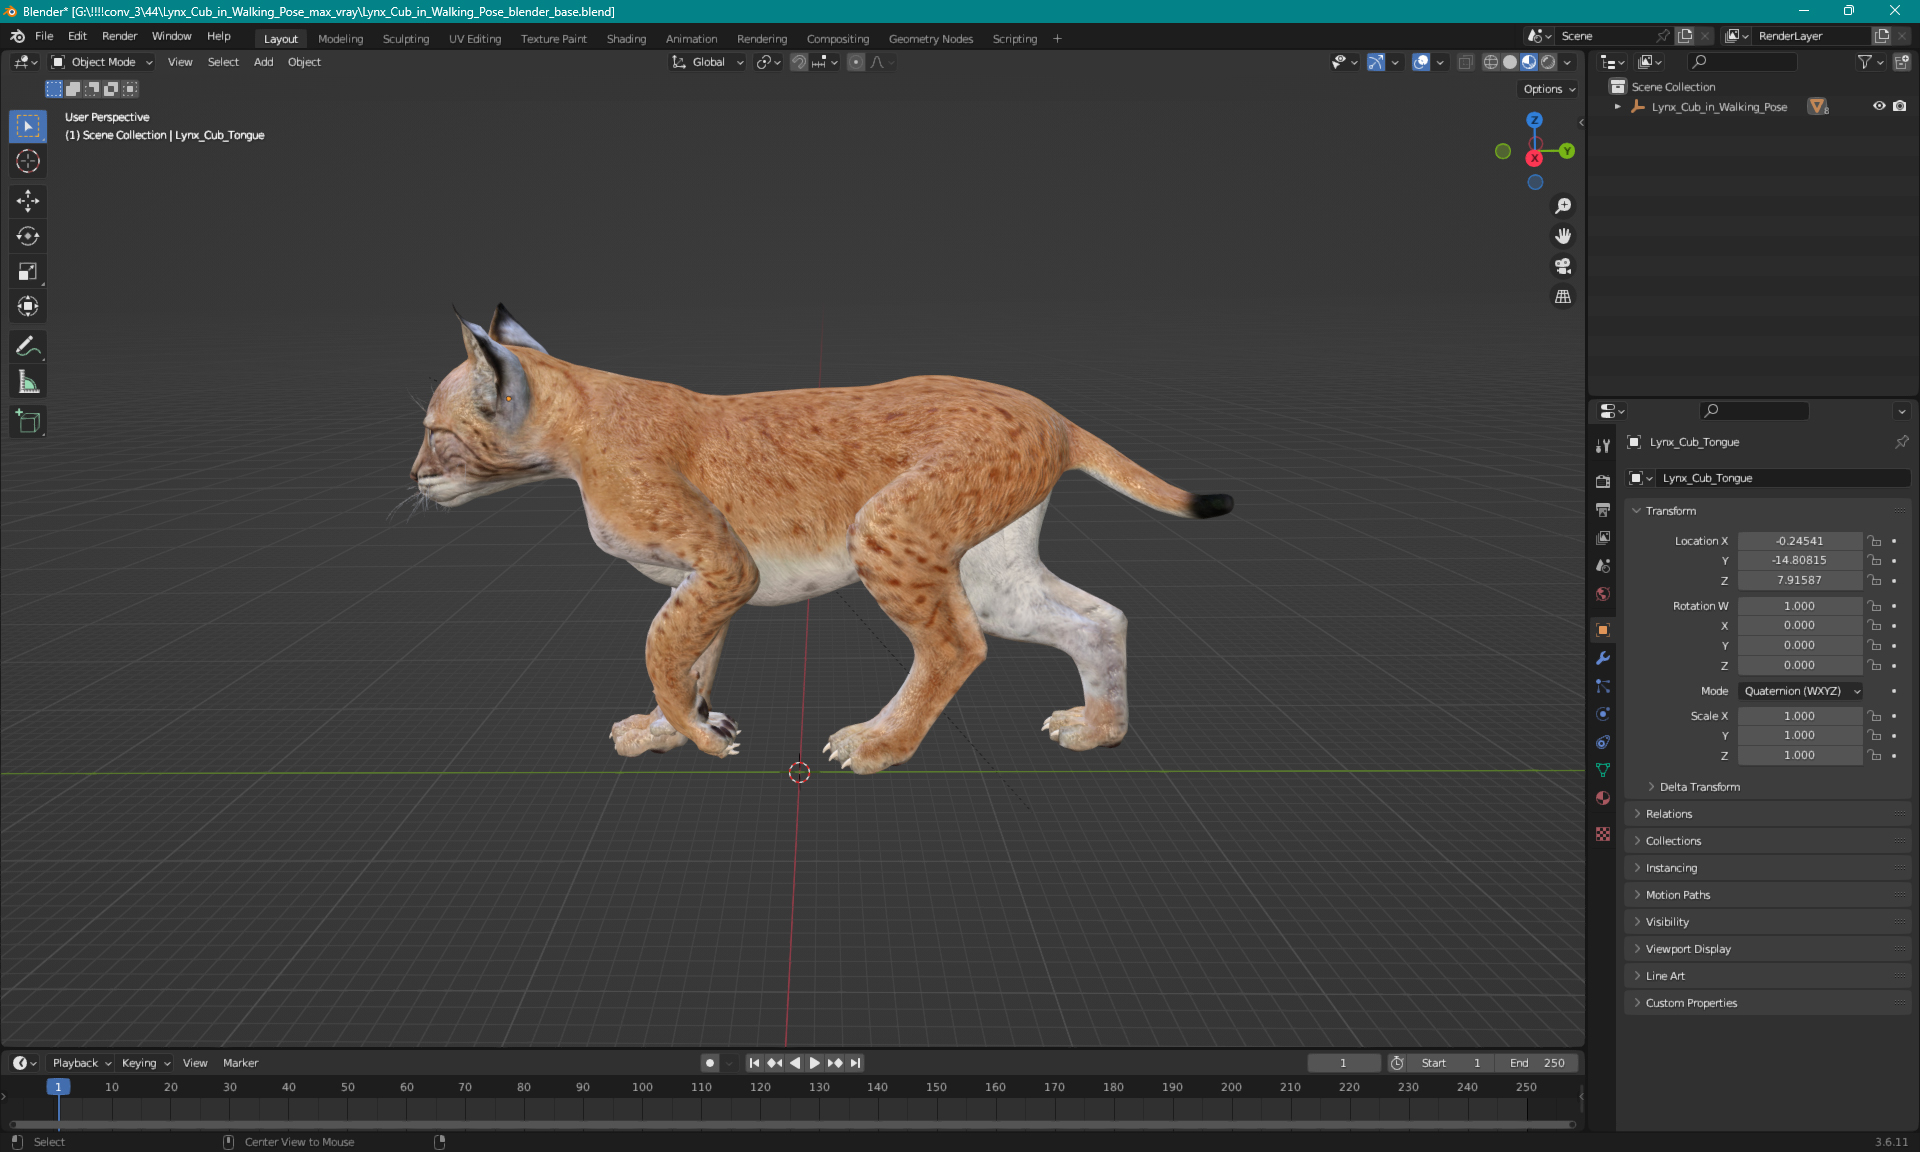Toggle show overlays button
Viewport: 1920px width, 1152px height.
coord(1421,62)
